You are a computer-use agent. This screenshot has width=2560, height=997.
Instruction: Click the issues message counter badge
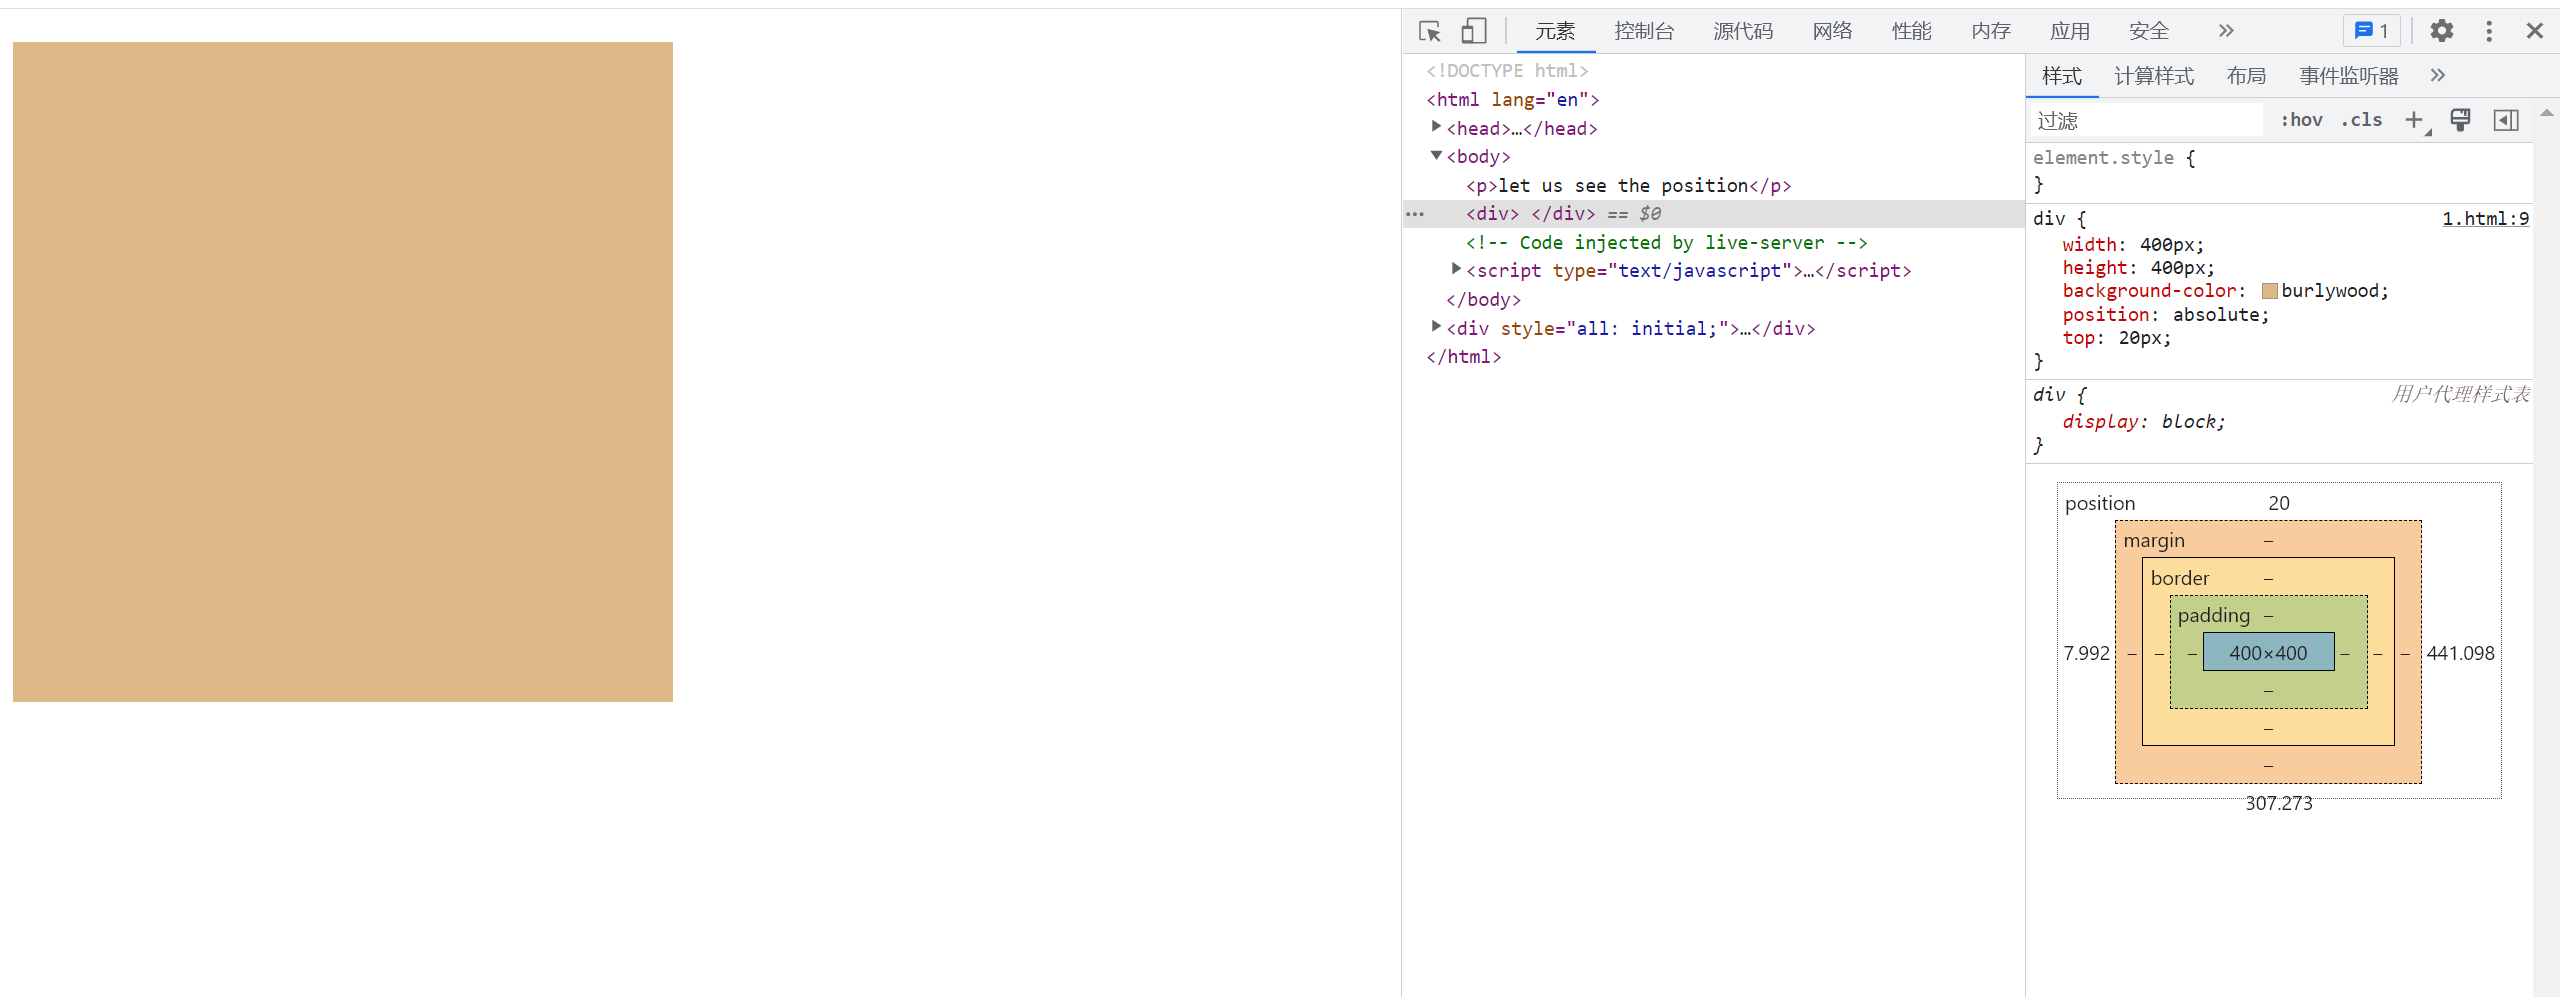coord(2371,31)
